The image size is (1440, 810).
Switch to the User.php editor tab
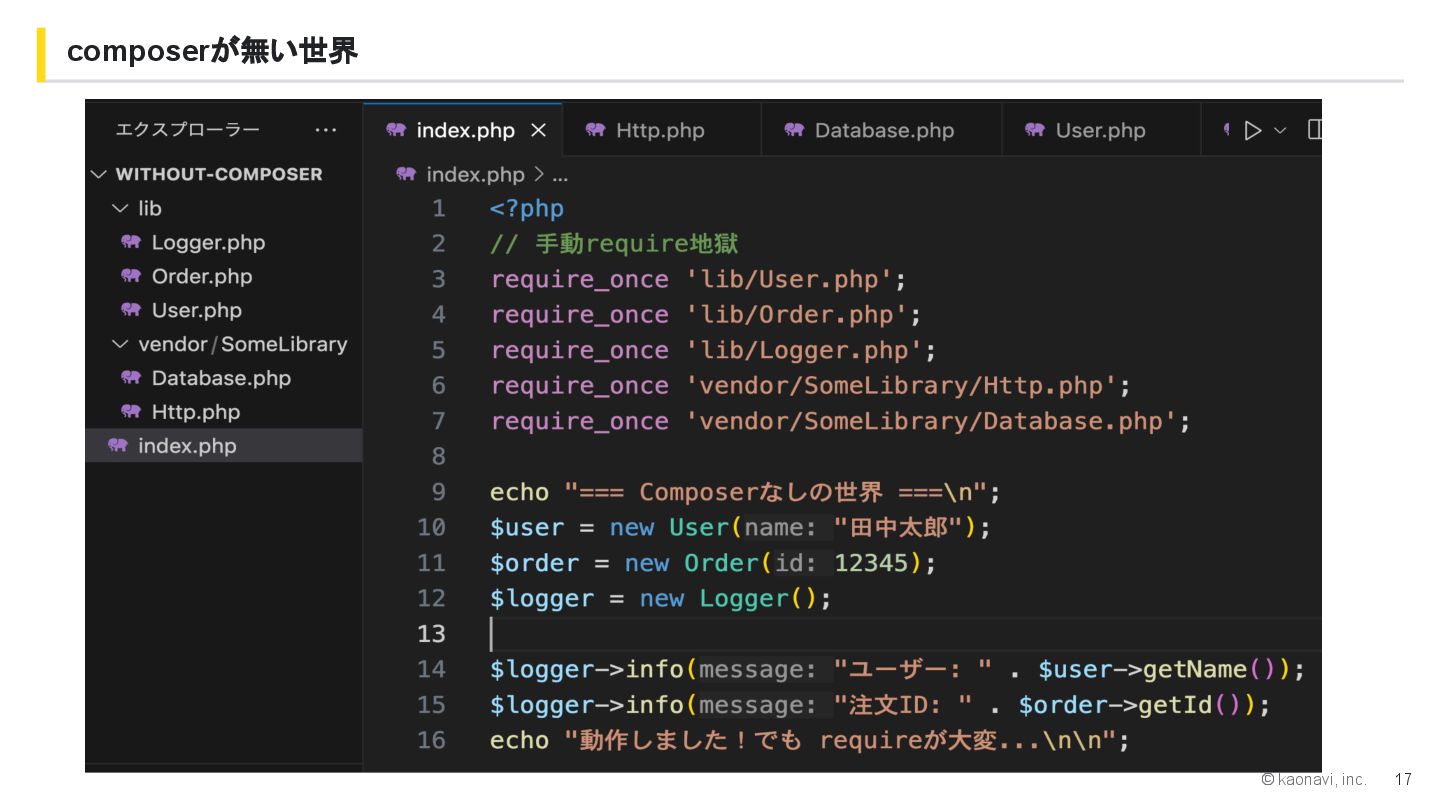click(x=1100, y=130)
